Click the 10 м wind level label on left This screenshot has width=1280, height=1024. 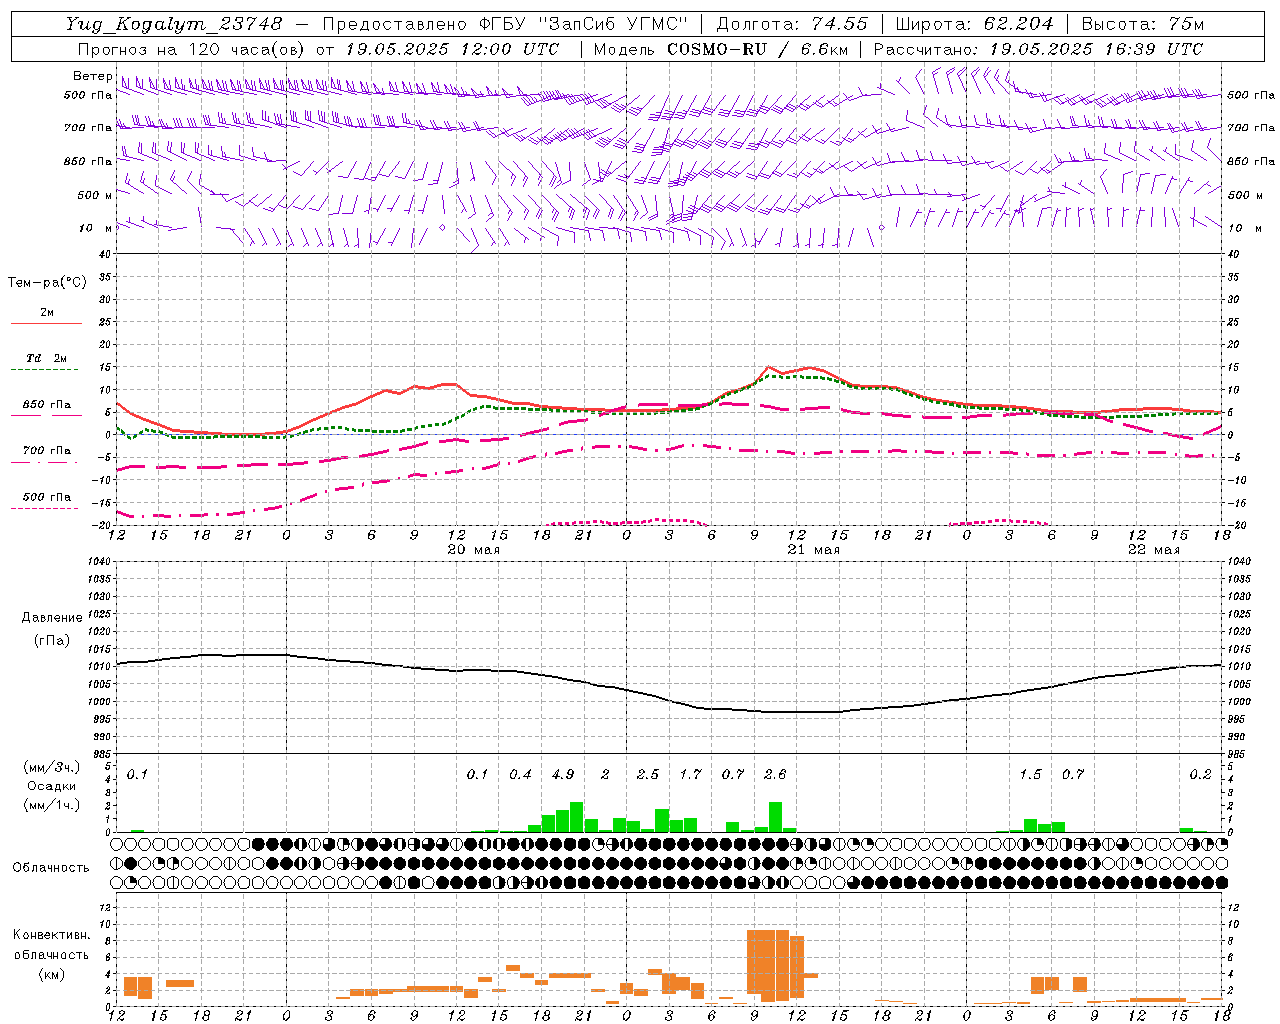click(96, 228)
